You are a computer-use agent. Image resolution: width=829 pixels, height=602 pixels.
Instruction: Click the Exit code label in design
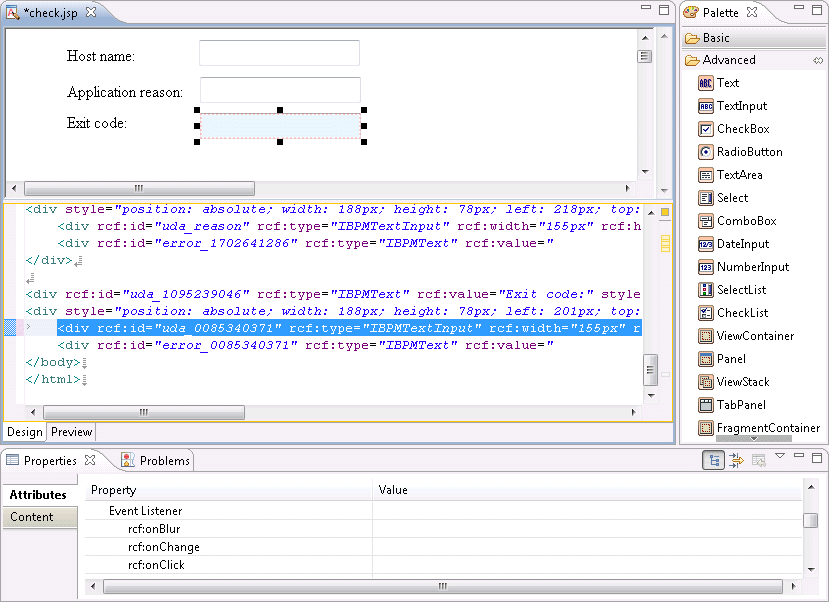point(97,123)
